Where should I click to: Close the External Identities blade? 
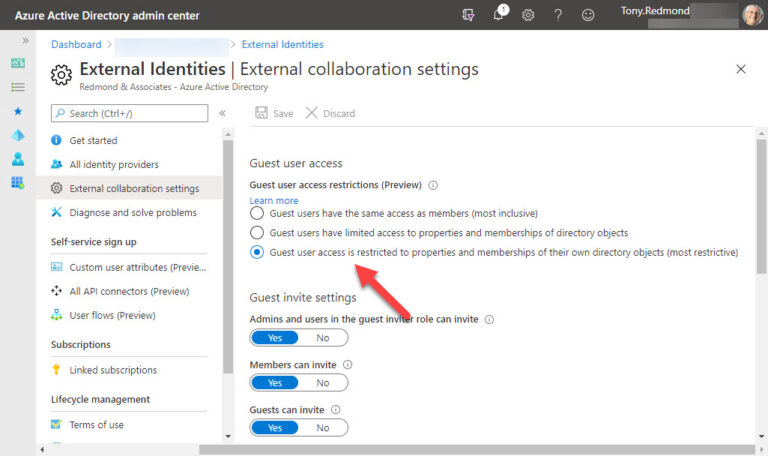[741, 69]
